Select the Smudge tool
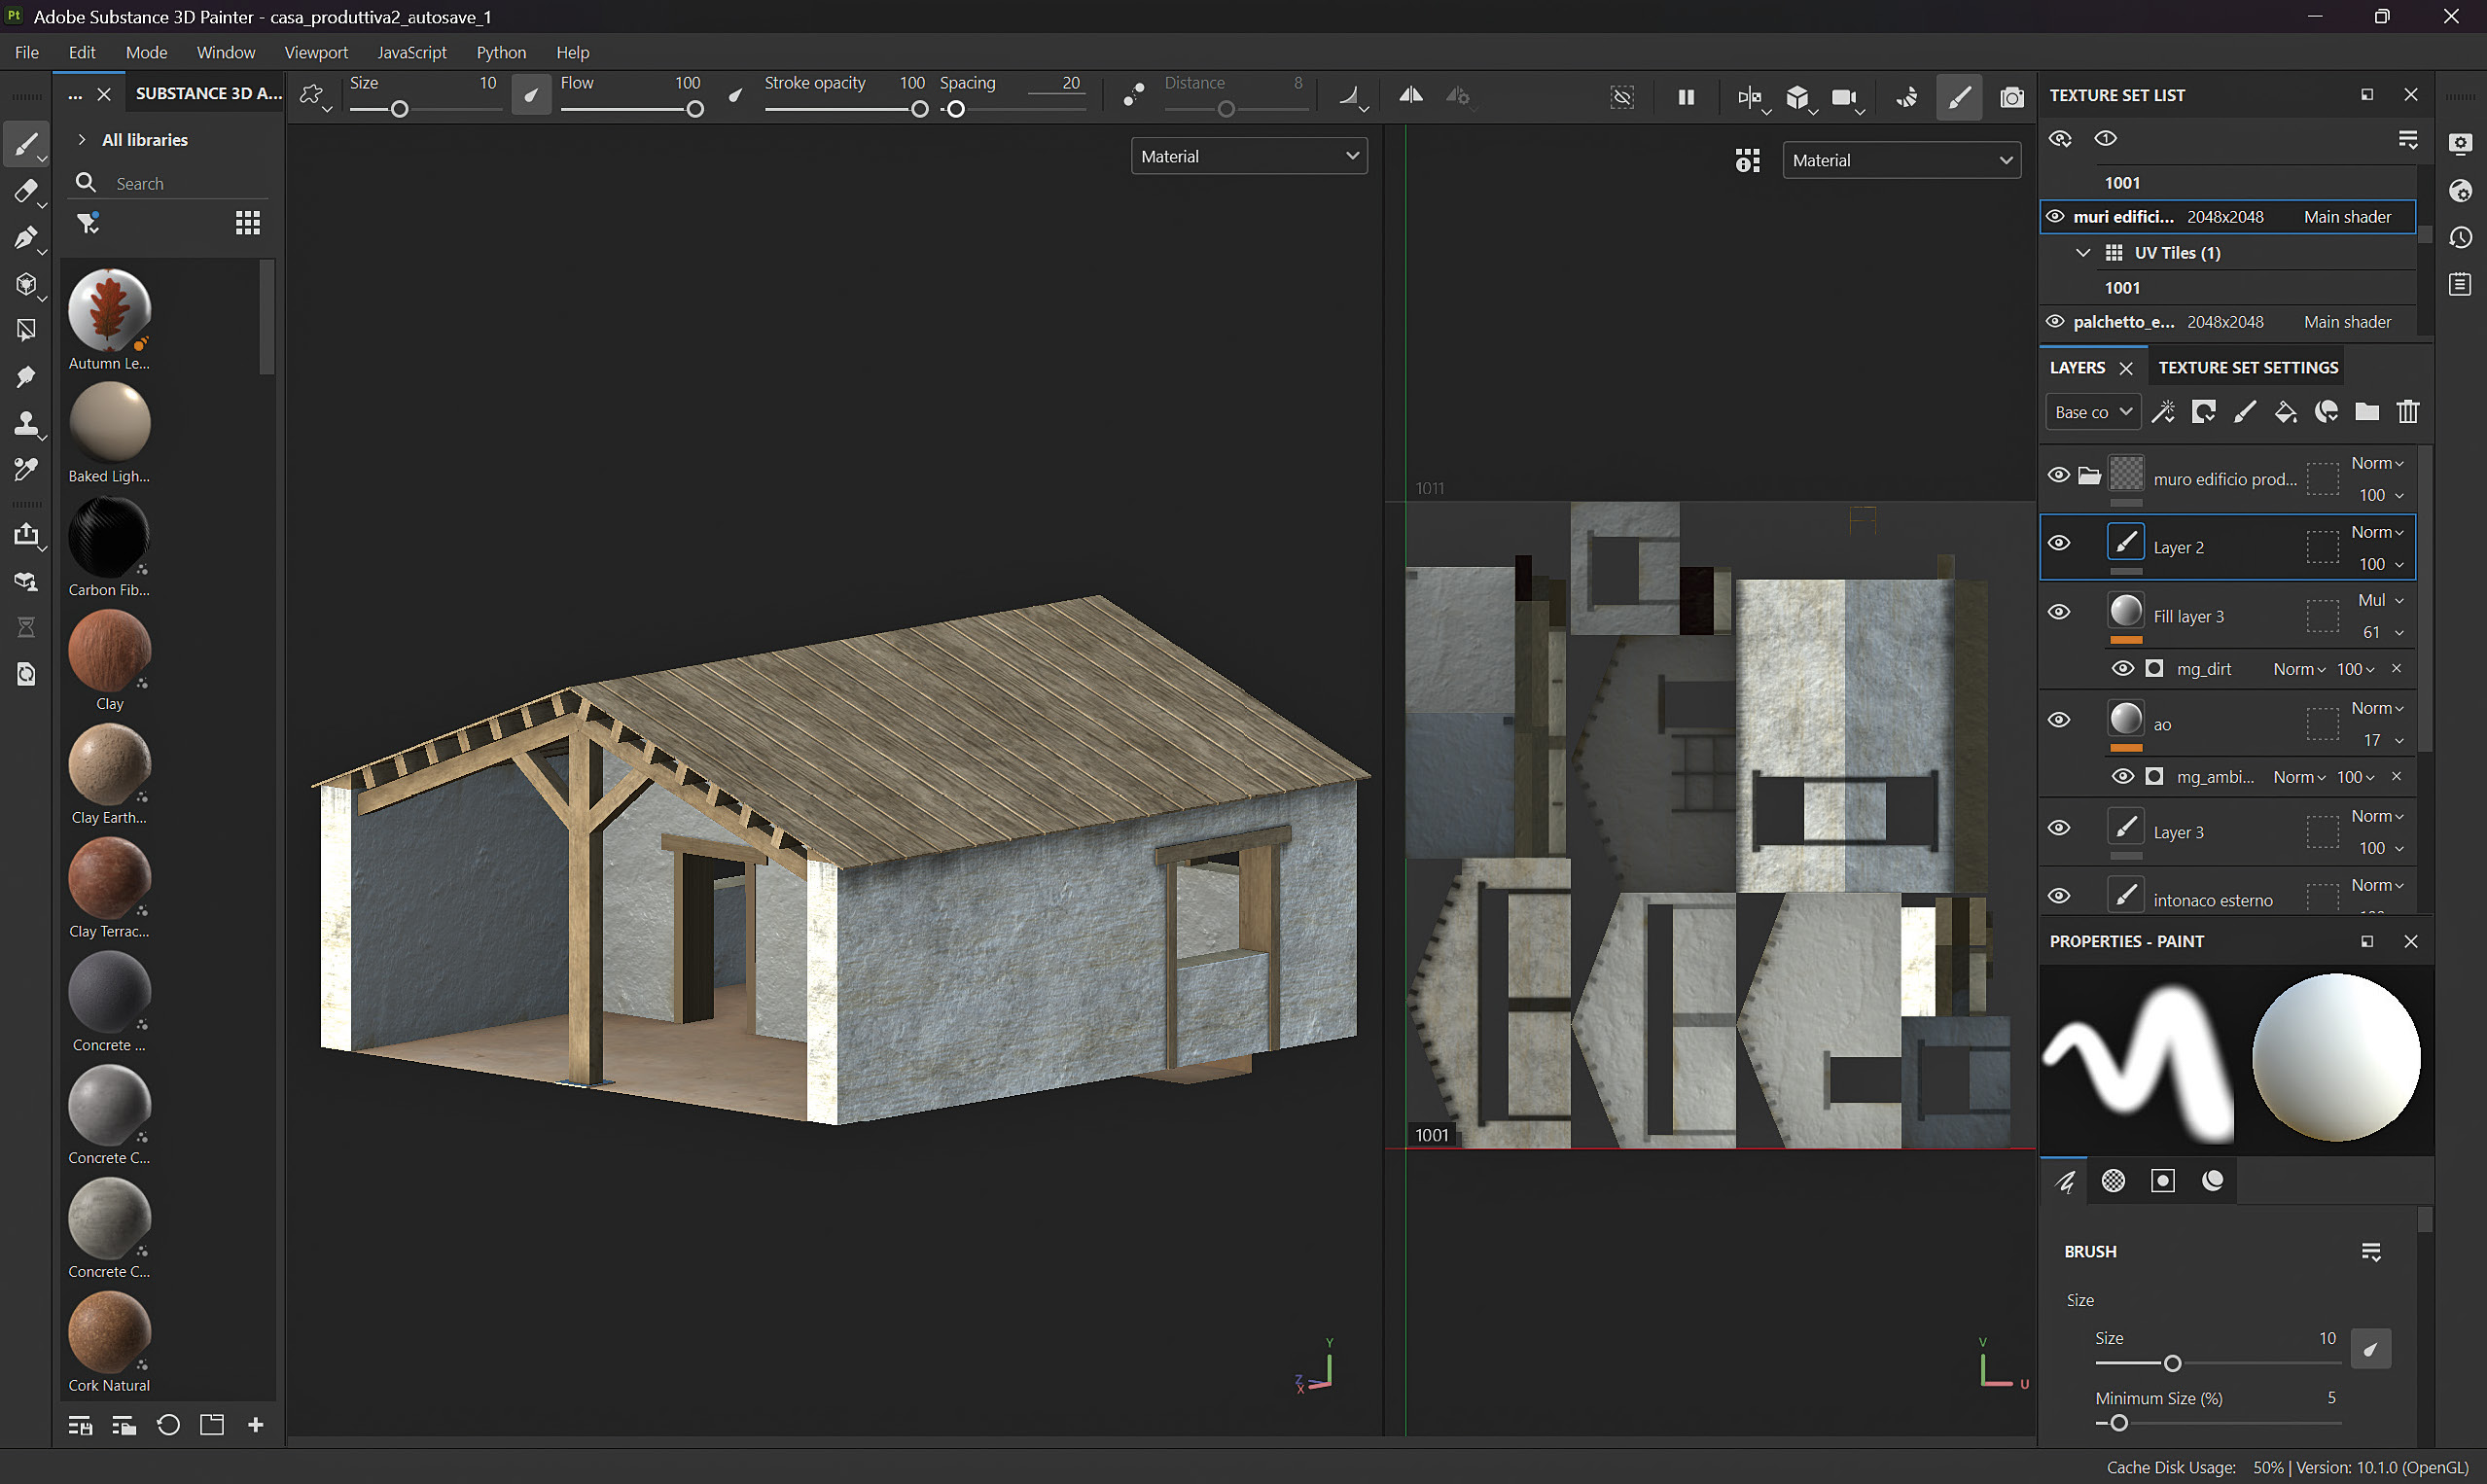This screenshot has height=1484, width=2487. coord(25,376)
